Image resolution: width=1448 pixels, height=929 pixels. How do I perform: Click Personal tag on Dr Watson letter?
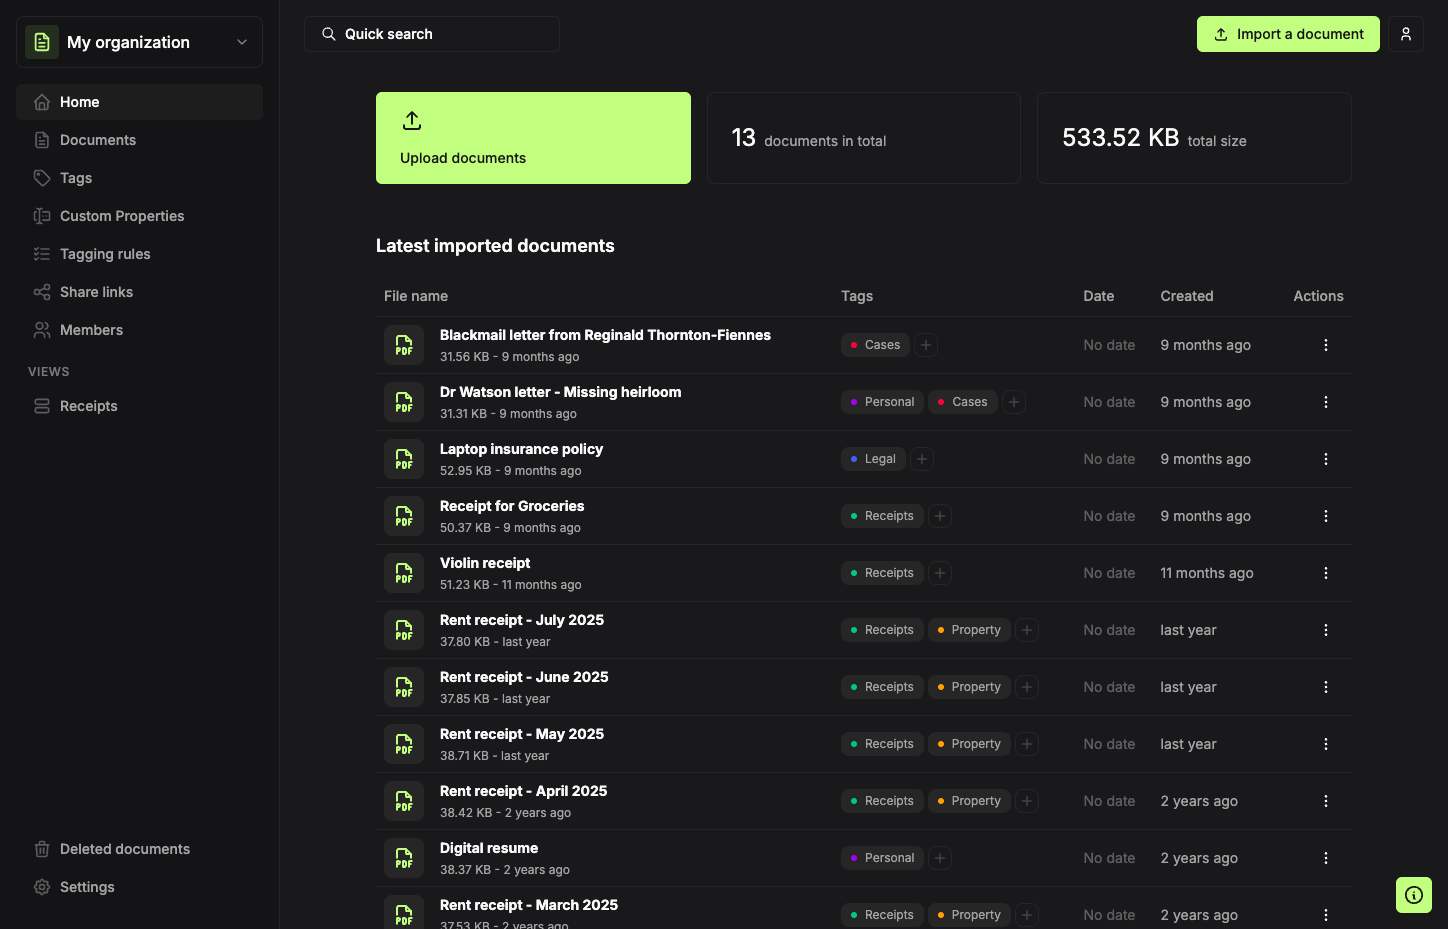coord(883,402)
